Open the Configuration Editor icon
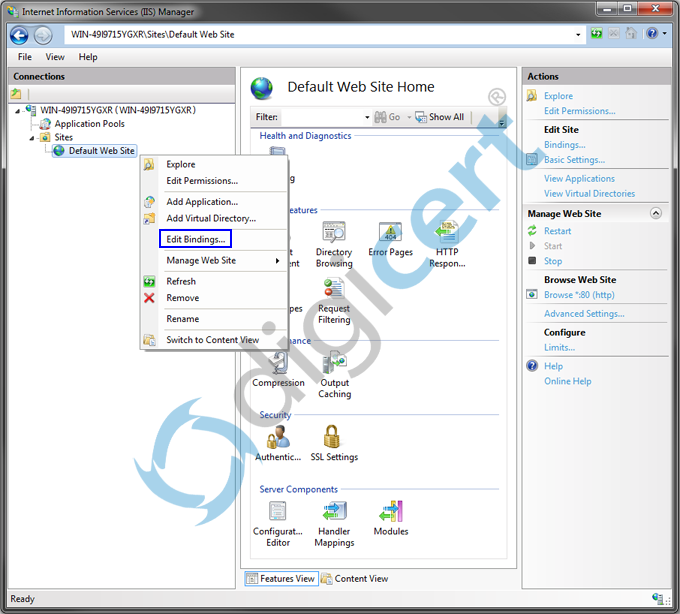Viewport: 680px width, 614px height. tap(278, 511)
